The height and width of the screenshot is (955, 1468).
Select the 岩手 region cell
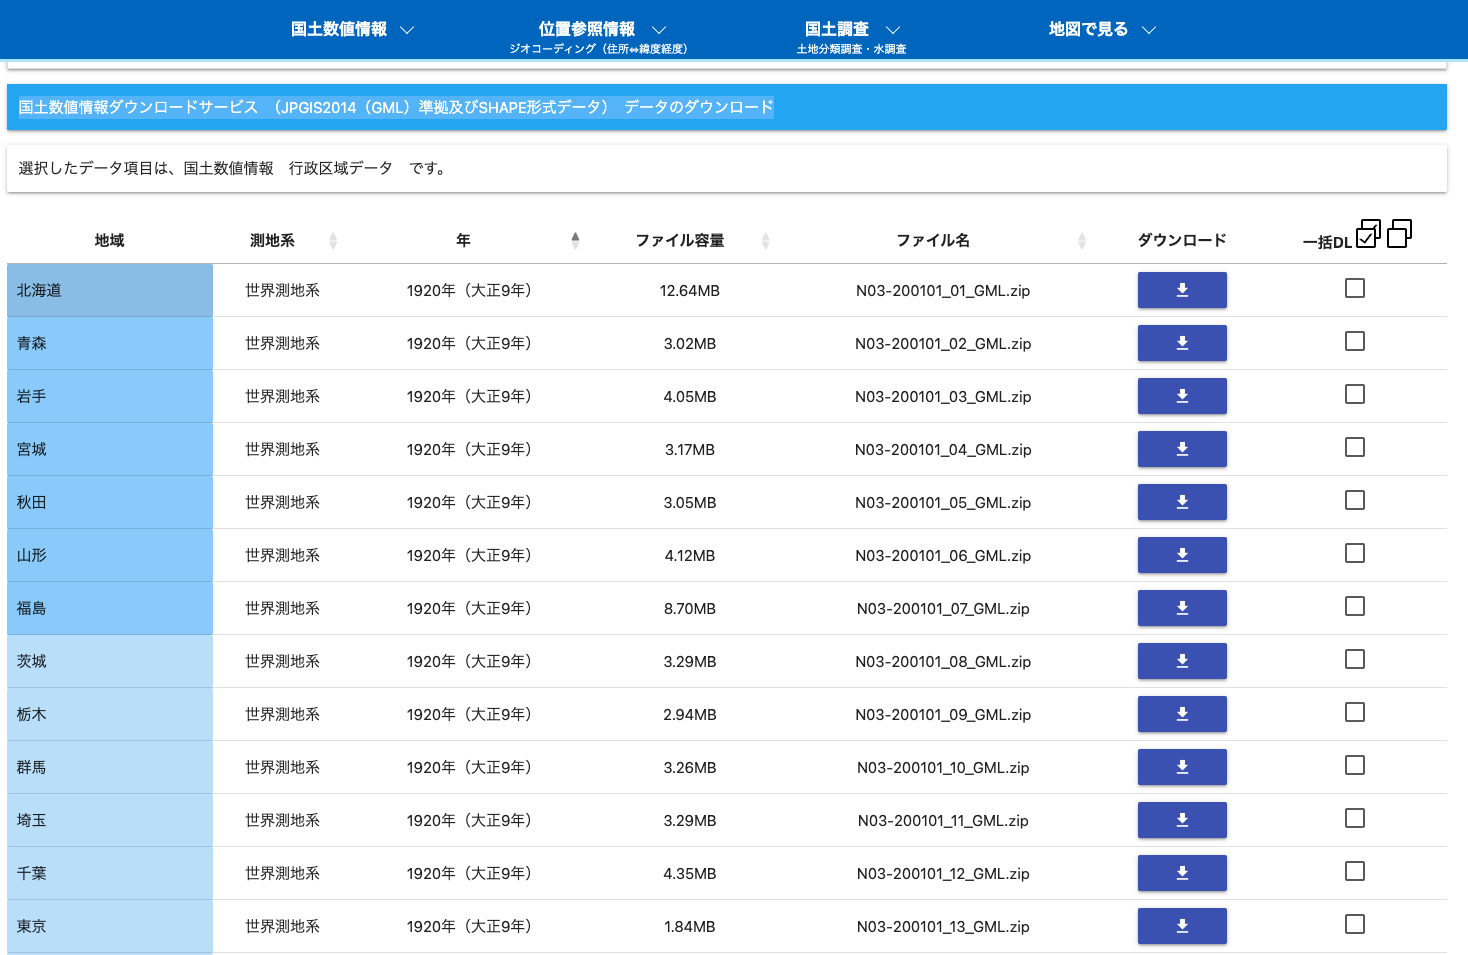[x=109, y=396]
